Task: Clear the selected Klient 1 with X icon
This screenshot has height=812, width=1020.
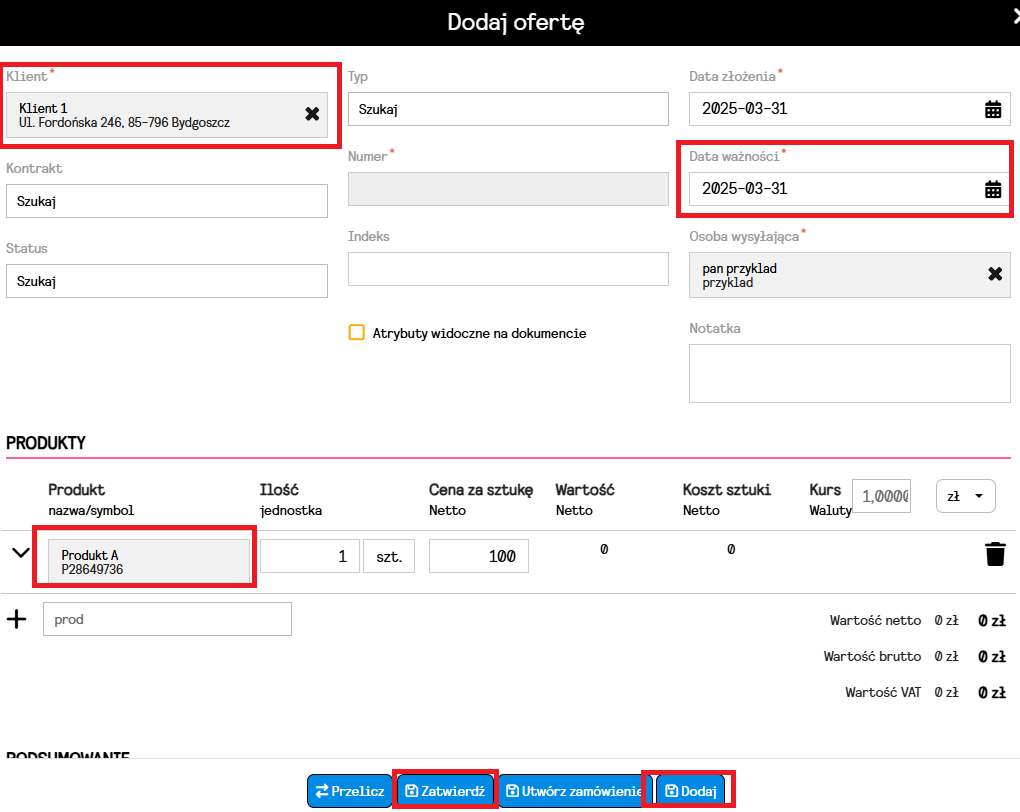Action: [x=312, y=114]
